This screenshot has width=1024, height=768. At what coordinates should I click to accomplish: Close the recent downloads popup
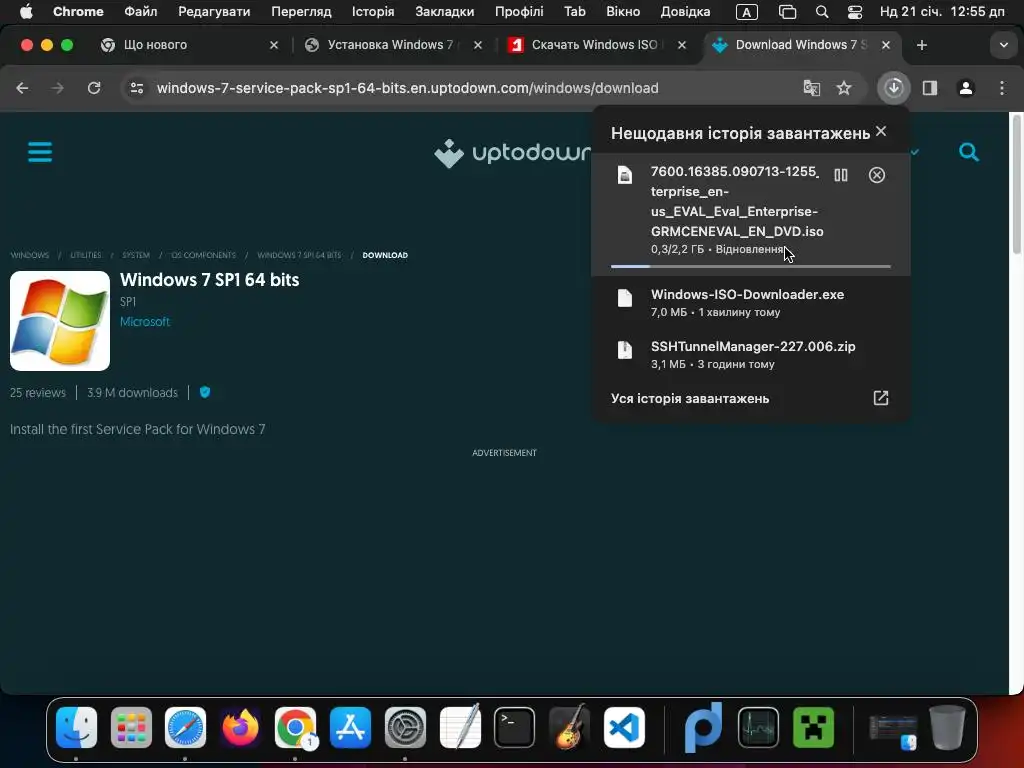[881, 131]
